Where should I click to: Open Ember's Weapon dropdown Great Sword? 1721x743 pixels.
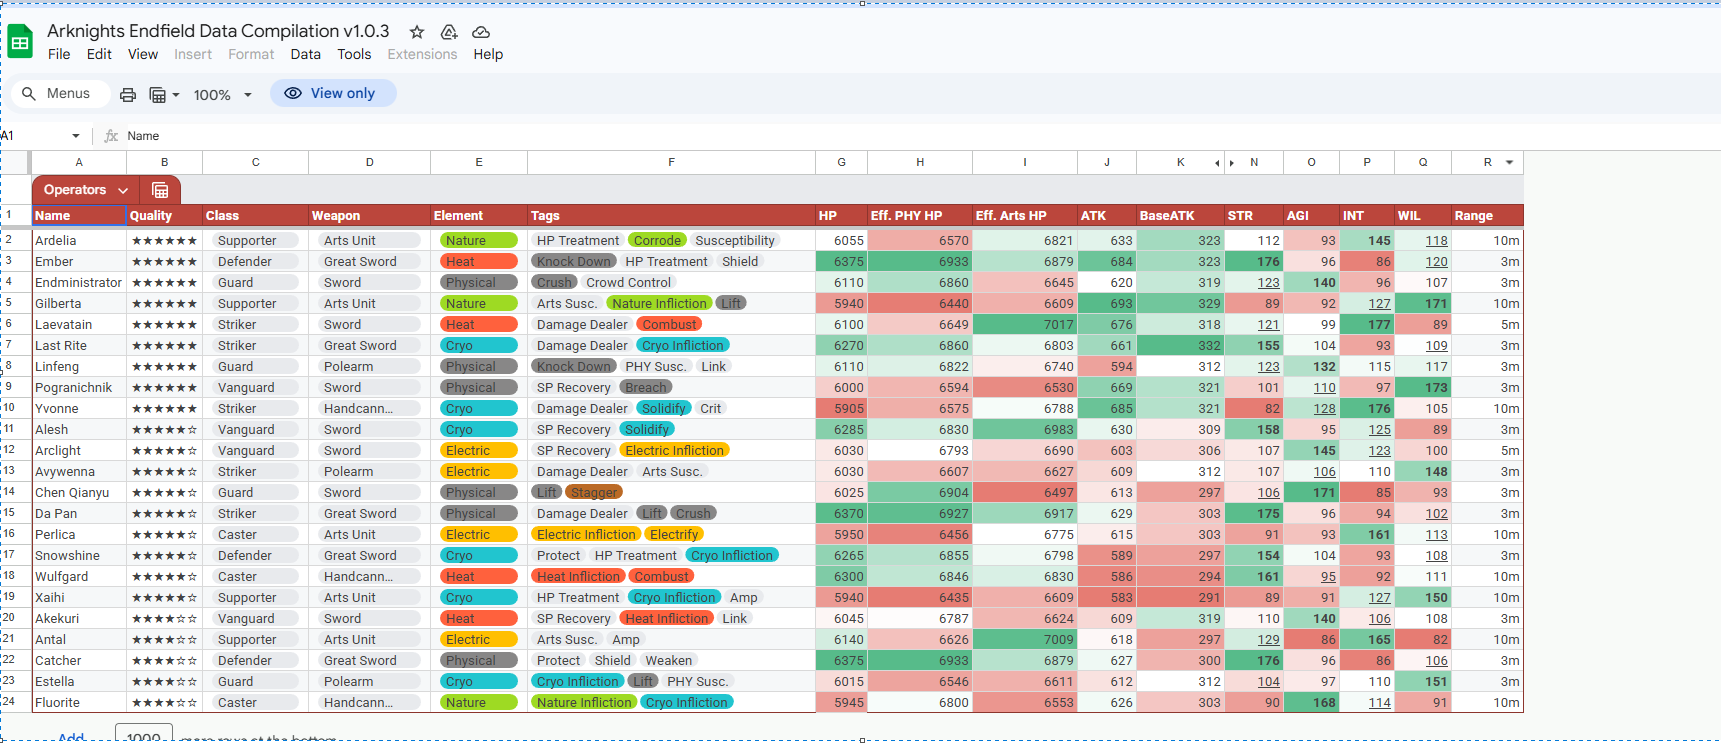pos(369,261)
